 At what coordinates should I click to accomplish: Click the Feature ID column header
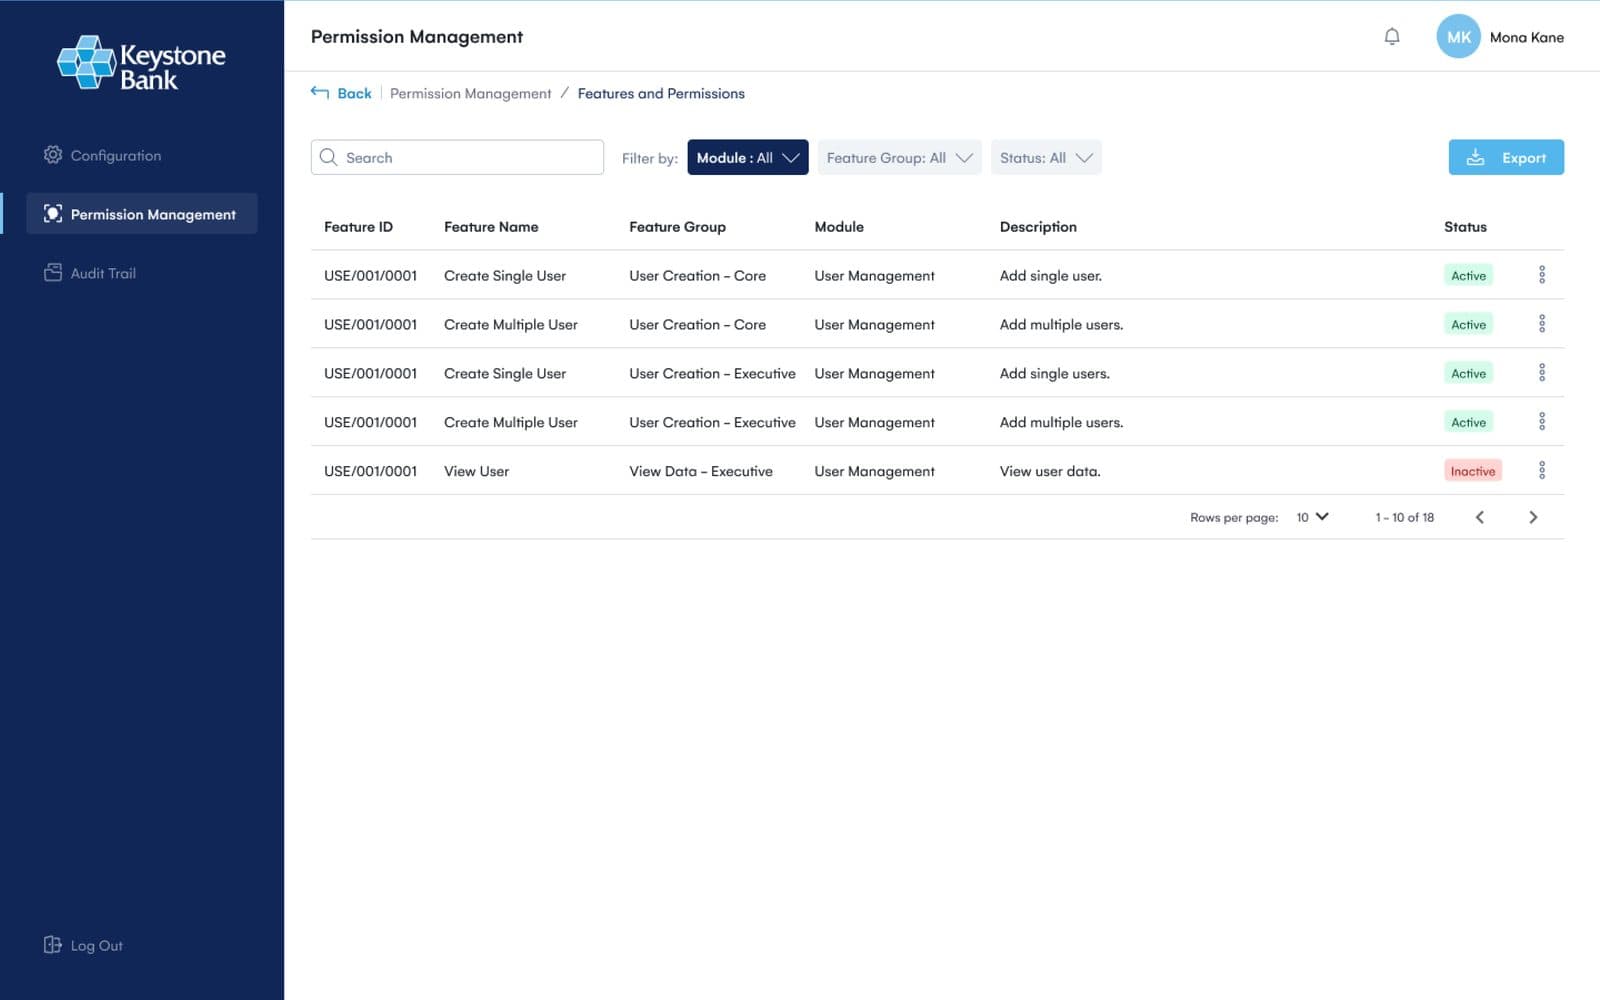click(x=358, y=227)
